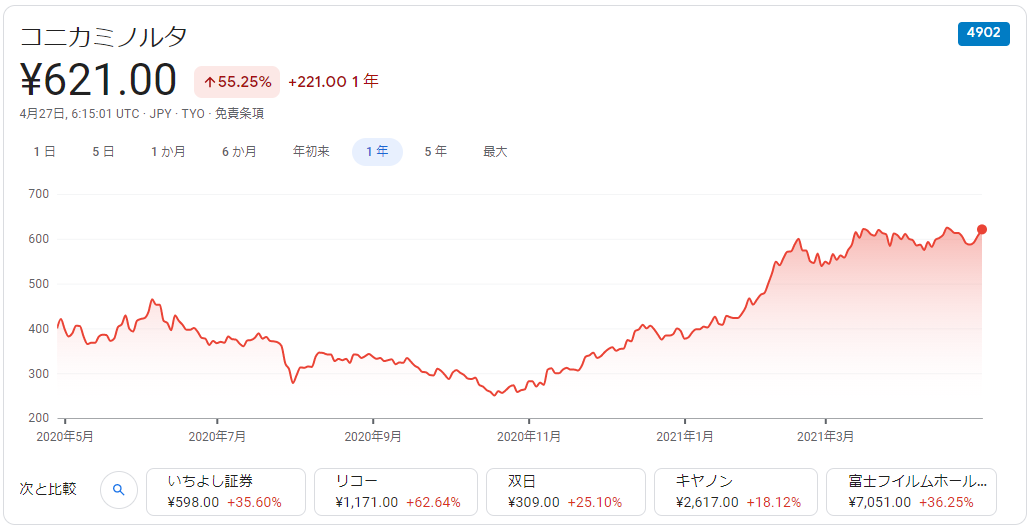Click the ¥621.00 price value
Image resolution: width=1035 pixels, height=530 pixels.
click(99, 80)
